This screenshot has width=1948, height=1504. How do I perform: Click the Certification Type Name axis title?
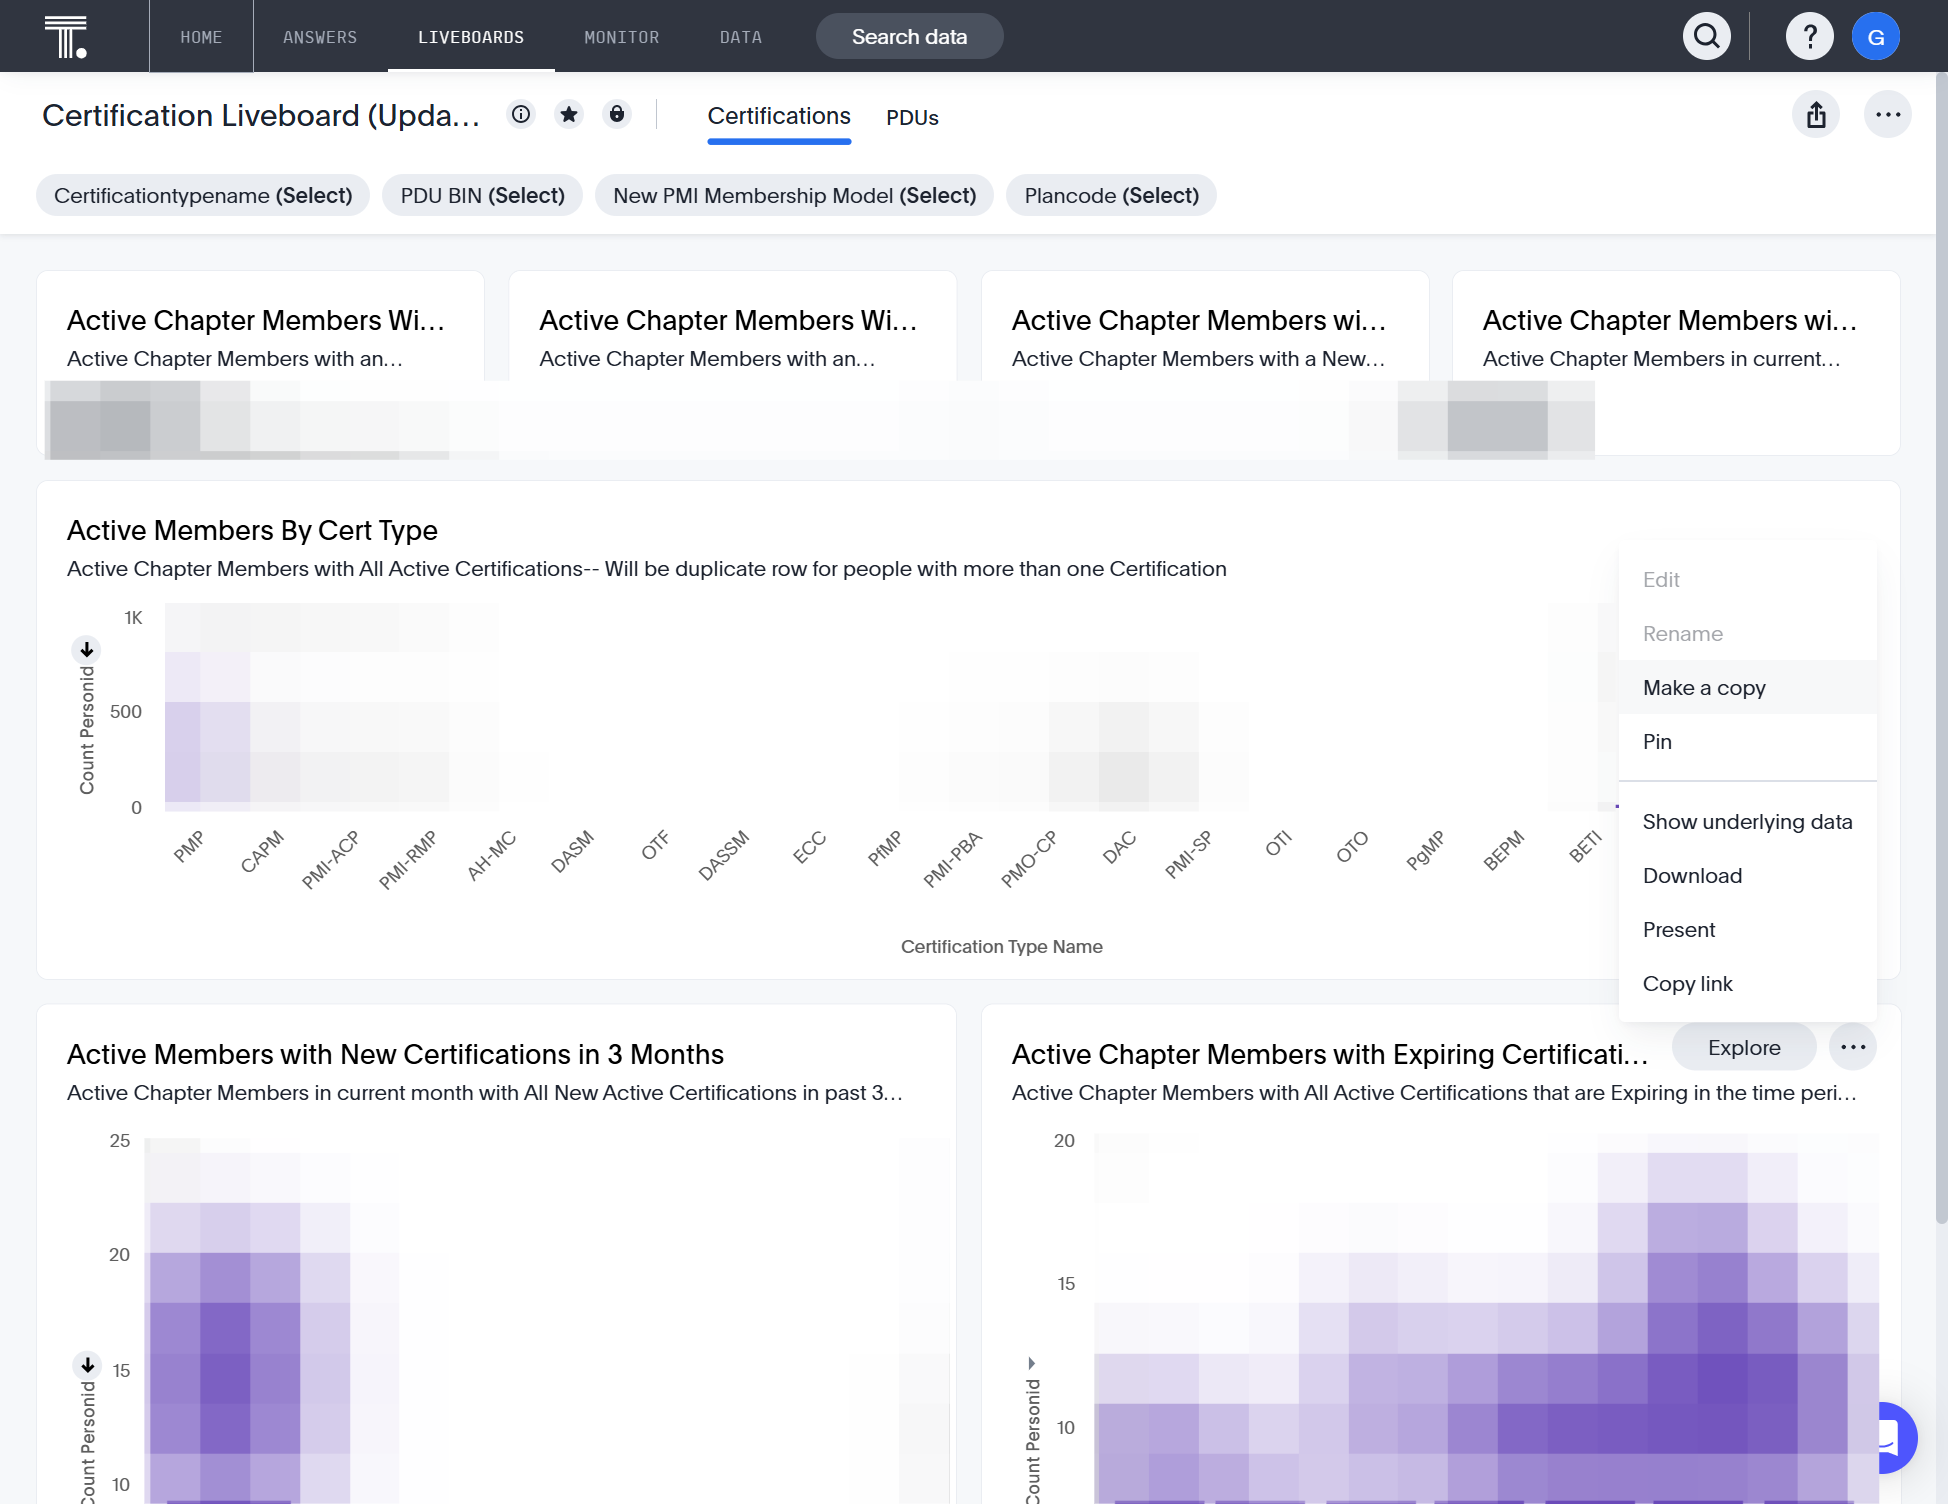(1001, 946)
